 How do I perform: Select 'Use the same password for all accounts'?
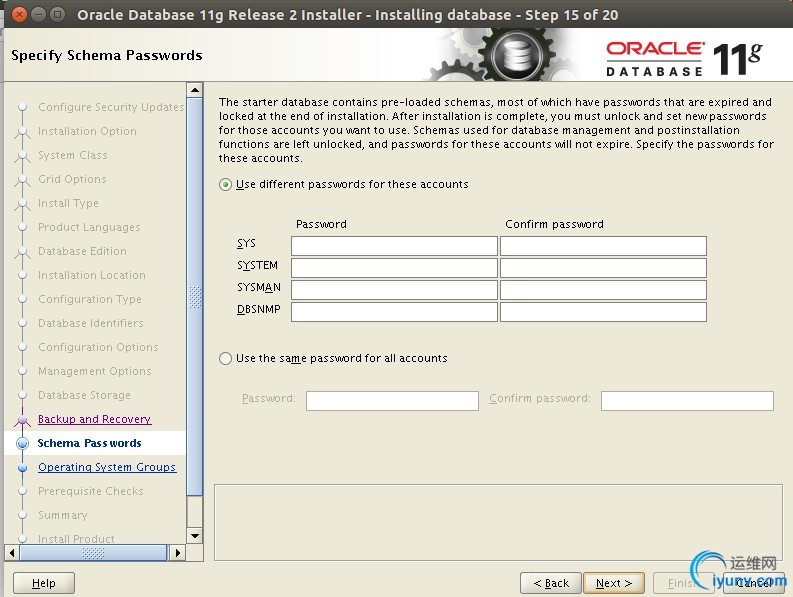[226, 359]
